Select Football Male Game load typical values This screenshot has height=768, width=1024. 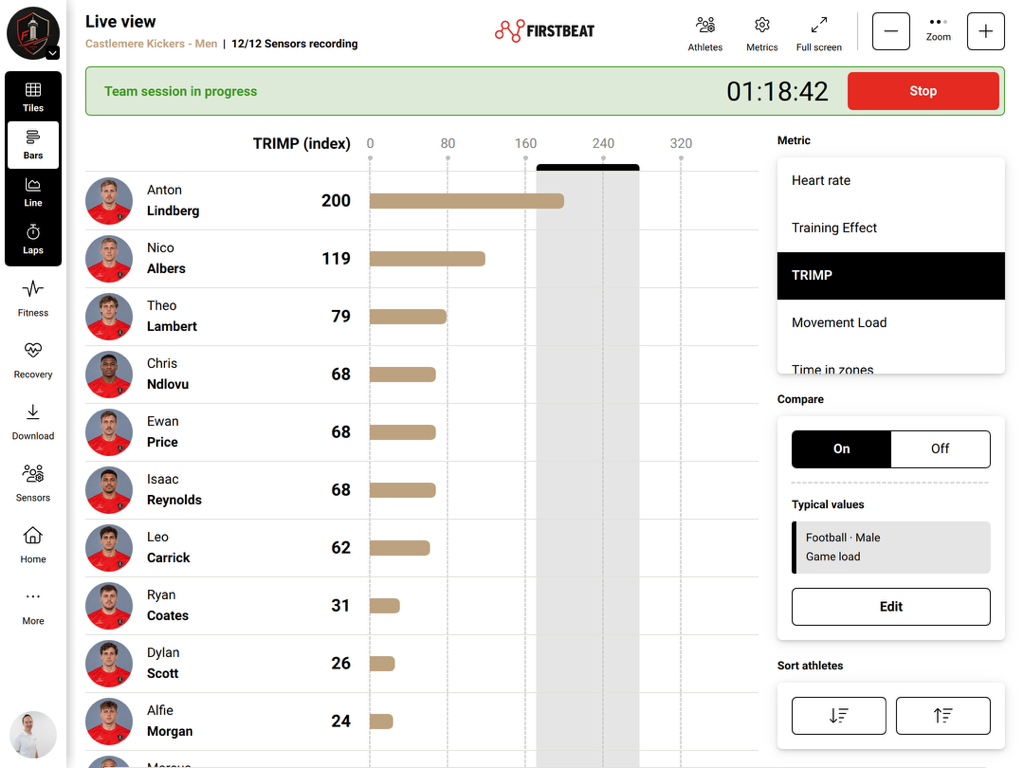pyautogui.click(x=891, y=547)
